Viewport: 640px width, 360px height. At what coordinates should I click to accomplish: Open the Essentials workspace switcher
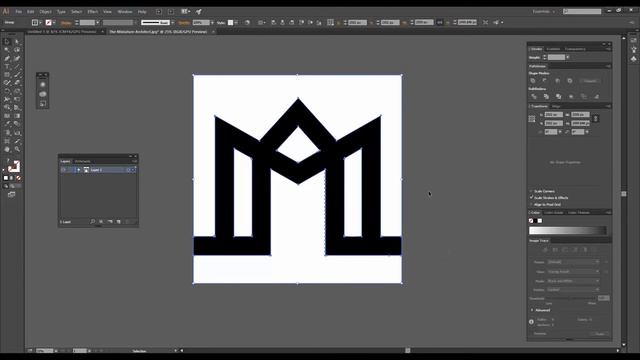pyautogui.click(x=544, y=11)
